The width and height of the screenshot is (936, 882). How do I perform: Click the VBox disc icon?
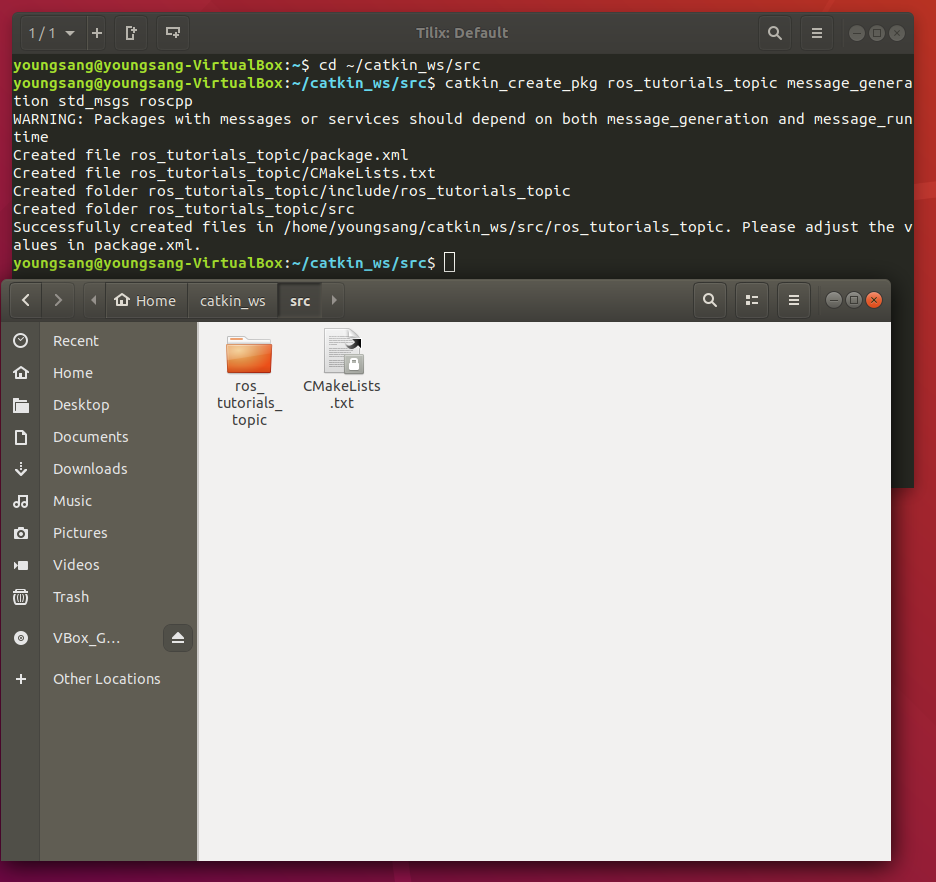[21, 639]
